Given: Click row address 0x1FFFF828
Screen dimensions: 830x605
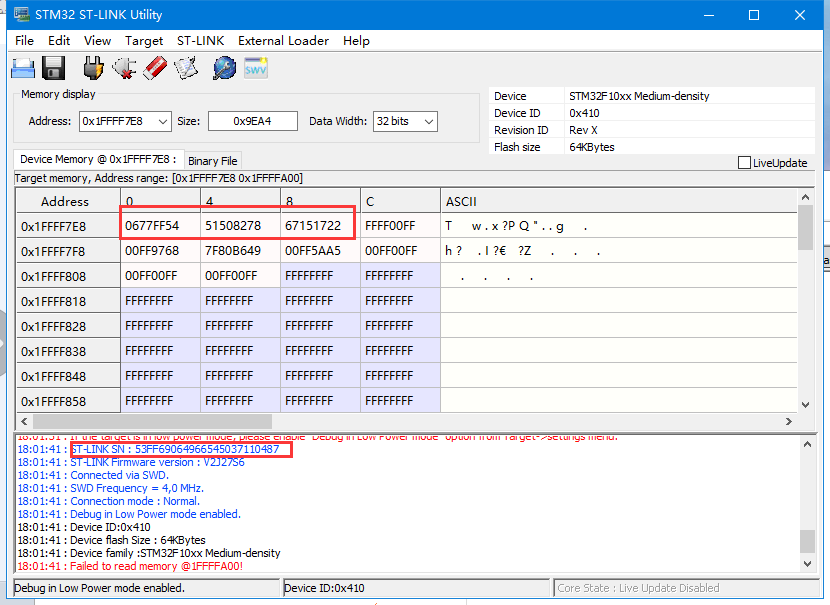Looking at the screenshot, I should 68,326.
